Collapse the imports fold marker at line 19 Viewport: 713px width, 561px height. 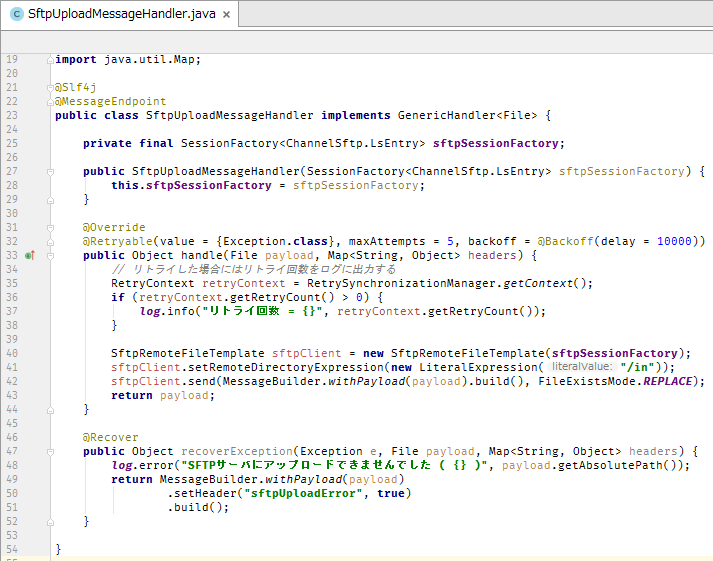tap(50, 60)
